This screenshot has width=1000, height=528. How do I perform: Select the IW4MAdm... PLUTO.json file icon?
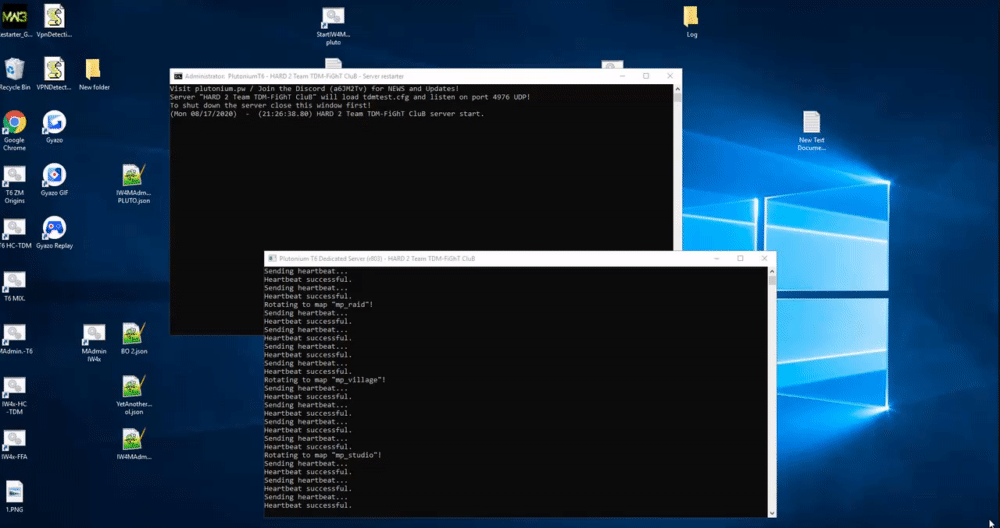coord(133,184)
